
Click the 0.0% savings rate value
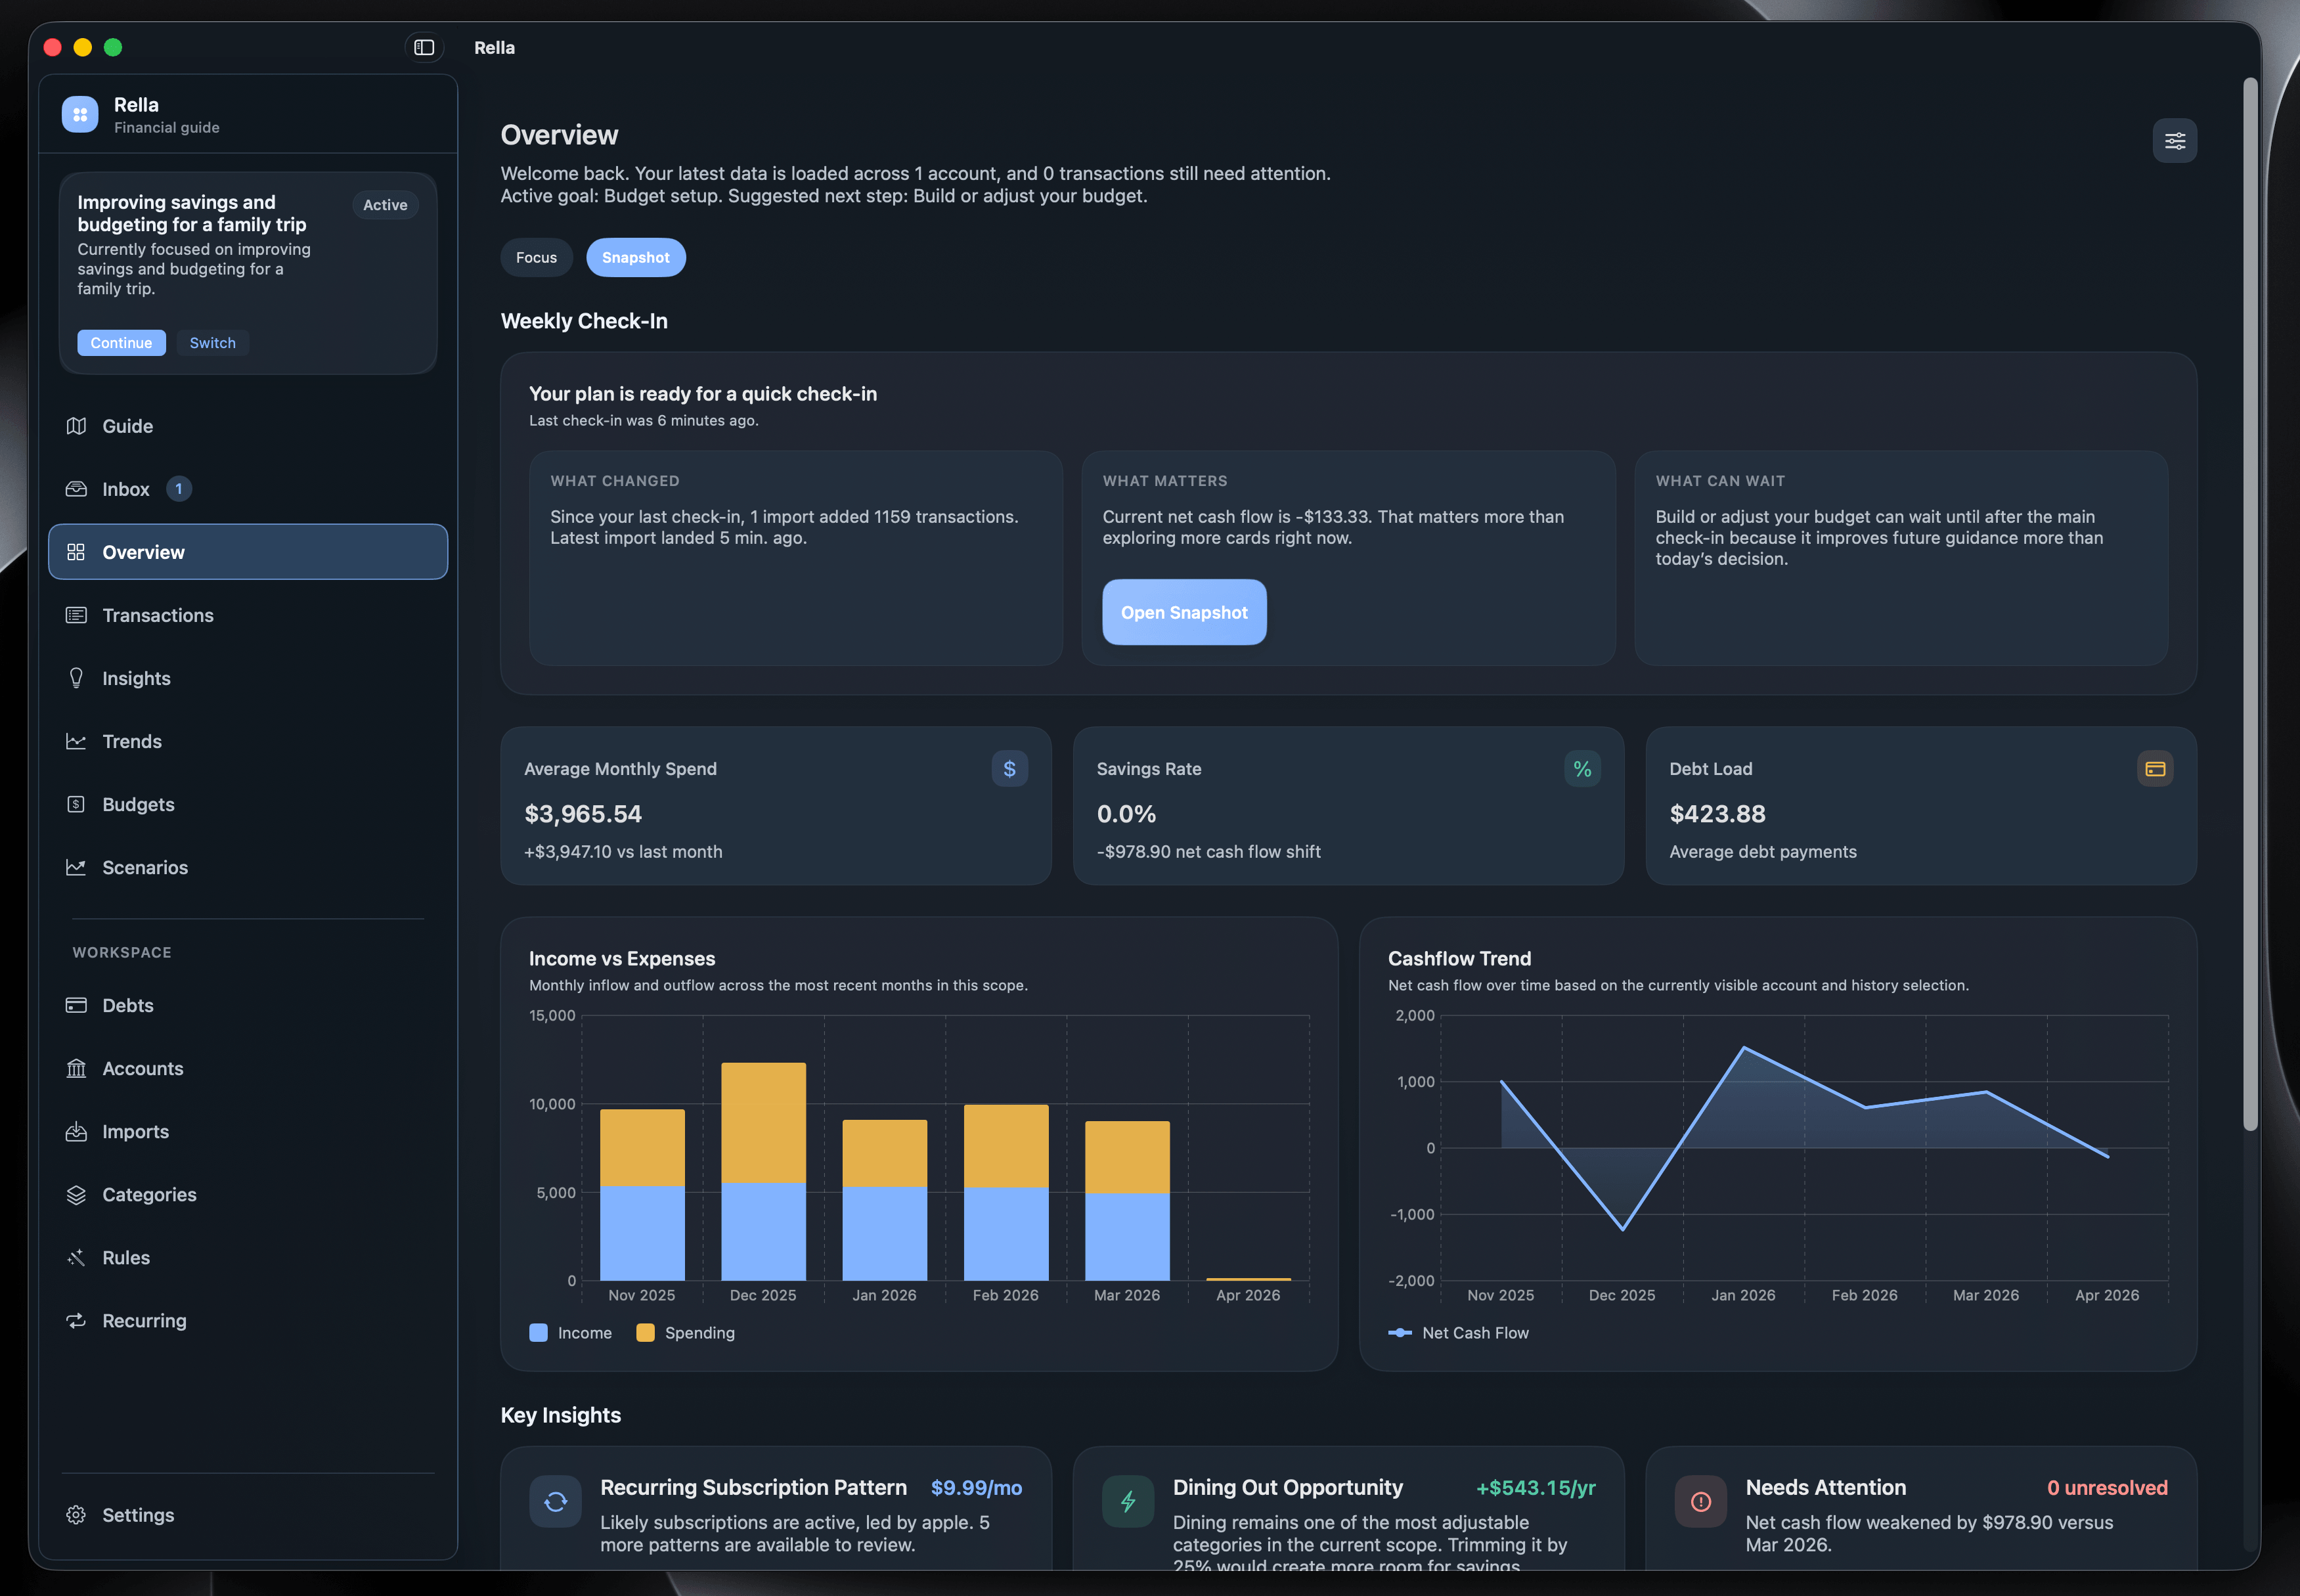1126,814
